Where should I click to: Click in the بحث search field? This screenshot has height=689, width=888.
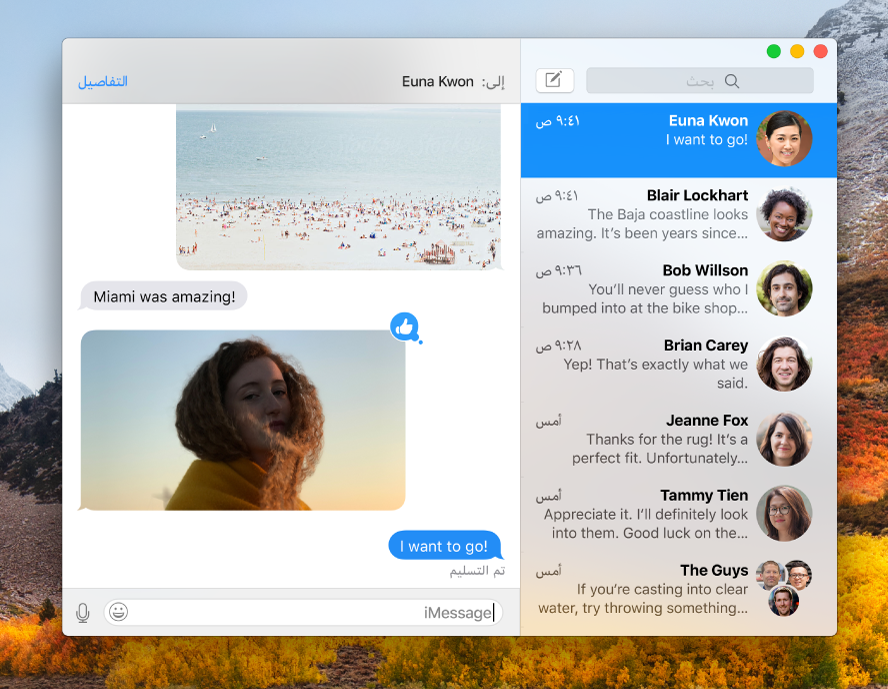(699, 80)
